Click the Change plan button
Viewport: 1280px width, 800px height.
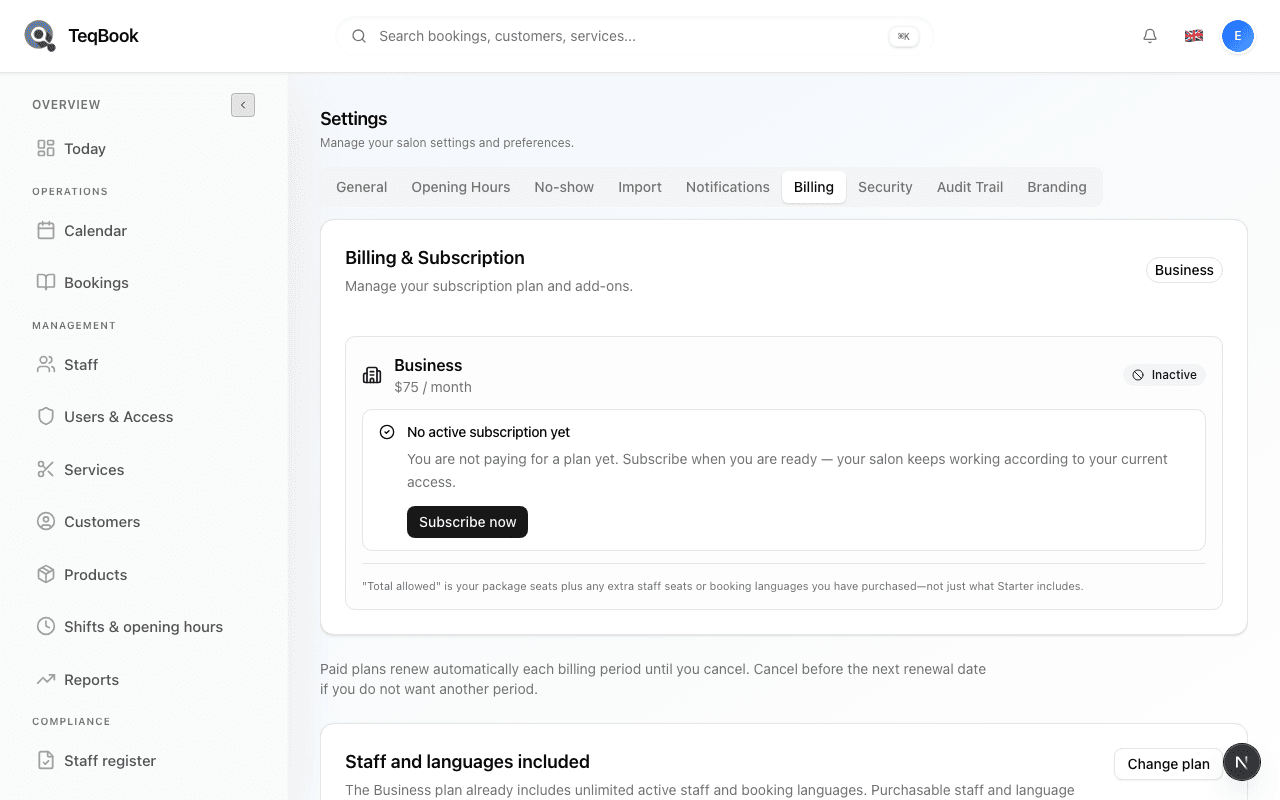tap(1168, 764)
